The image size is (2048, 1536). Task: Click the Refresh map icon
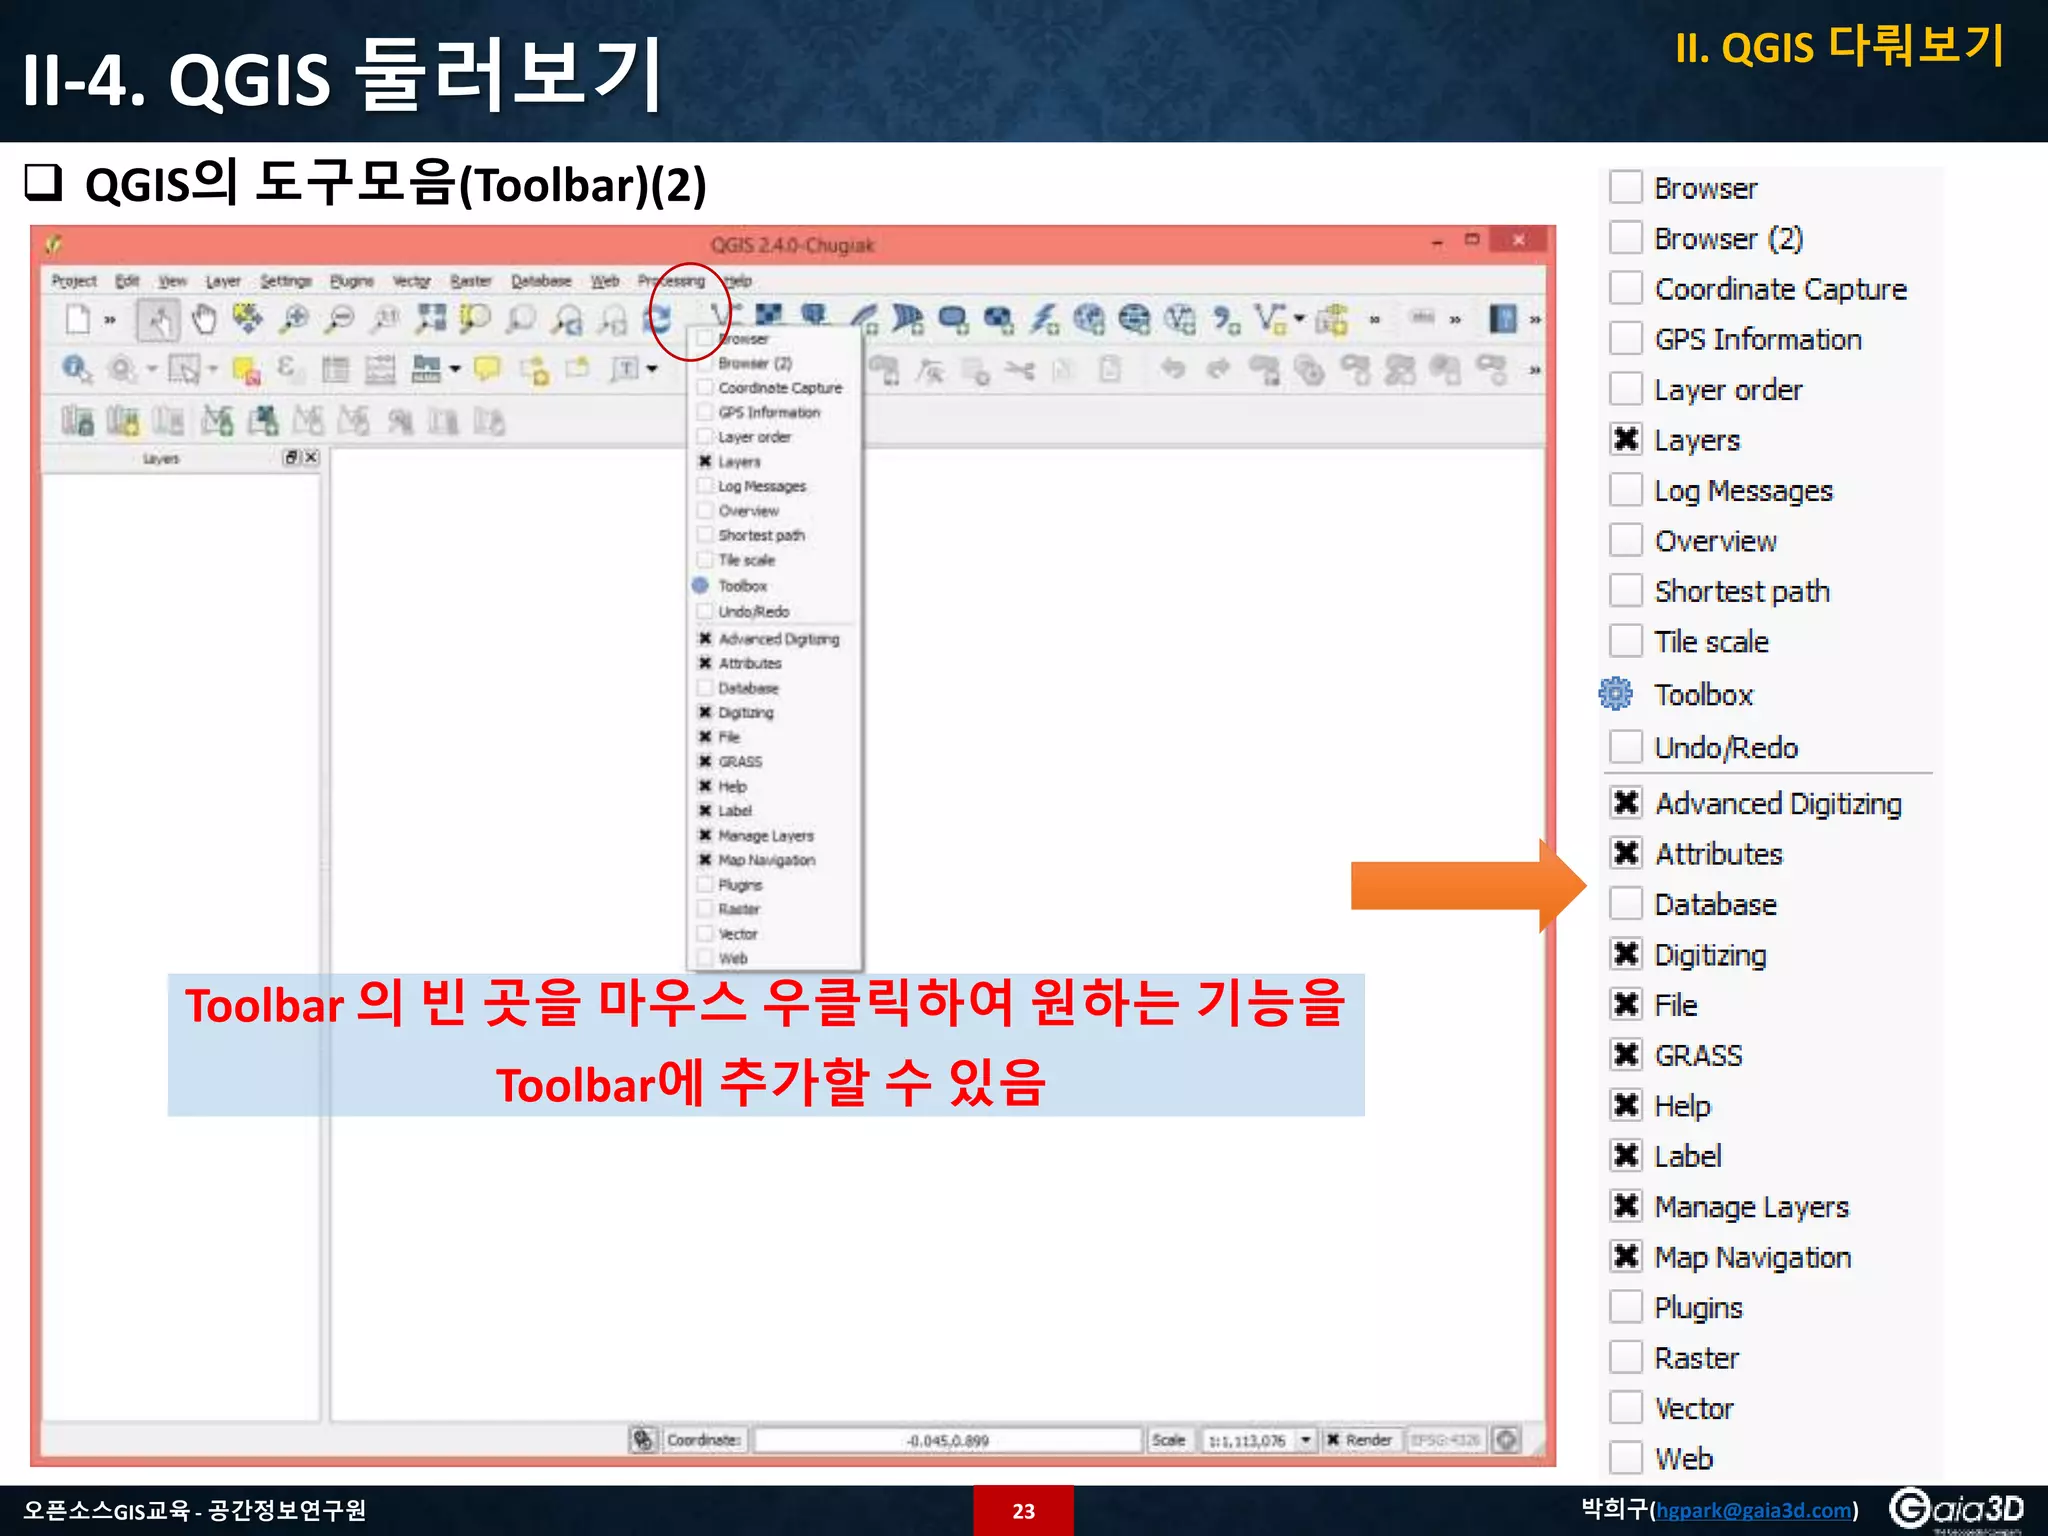pos(659,320)
